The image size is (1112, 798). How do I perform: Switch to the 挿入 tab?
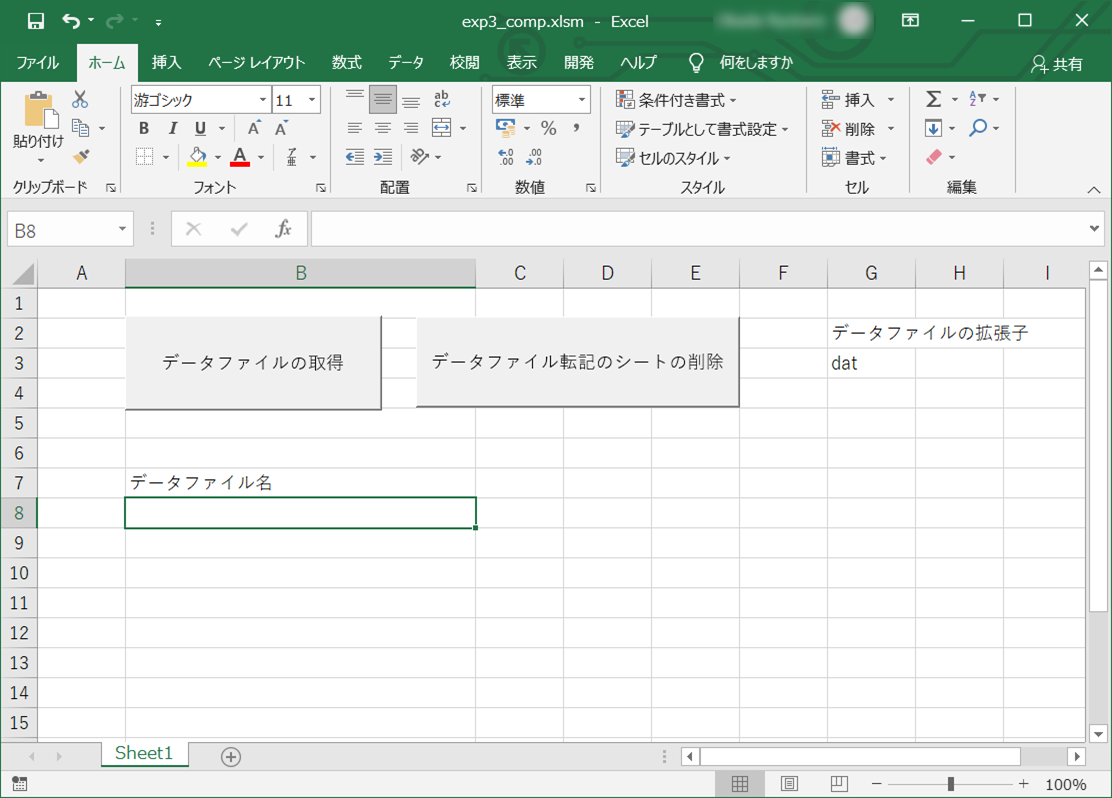tap(166, 62)
